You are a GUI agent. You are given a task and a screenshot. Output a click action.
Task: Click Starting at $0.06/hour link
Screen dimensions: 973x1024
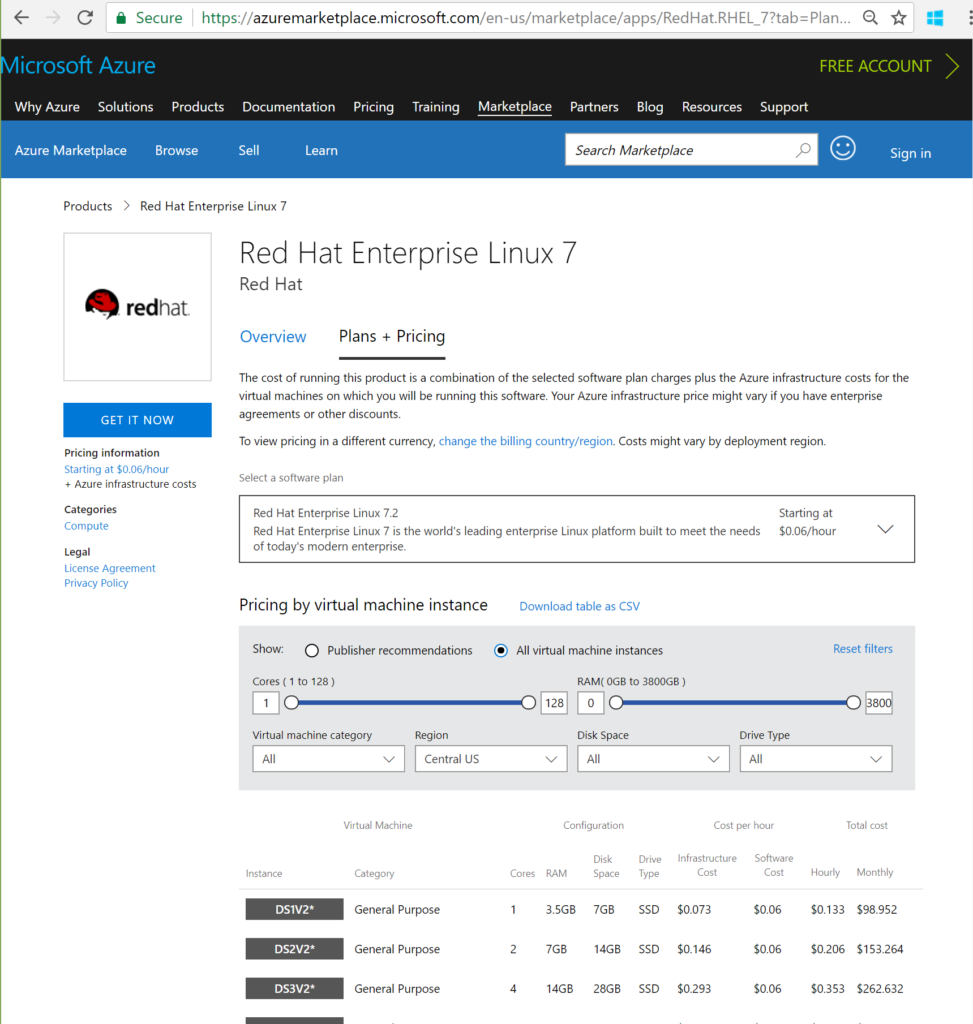pos(116,469)
